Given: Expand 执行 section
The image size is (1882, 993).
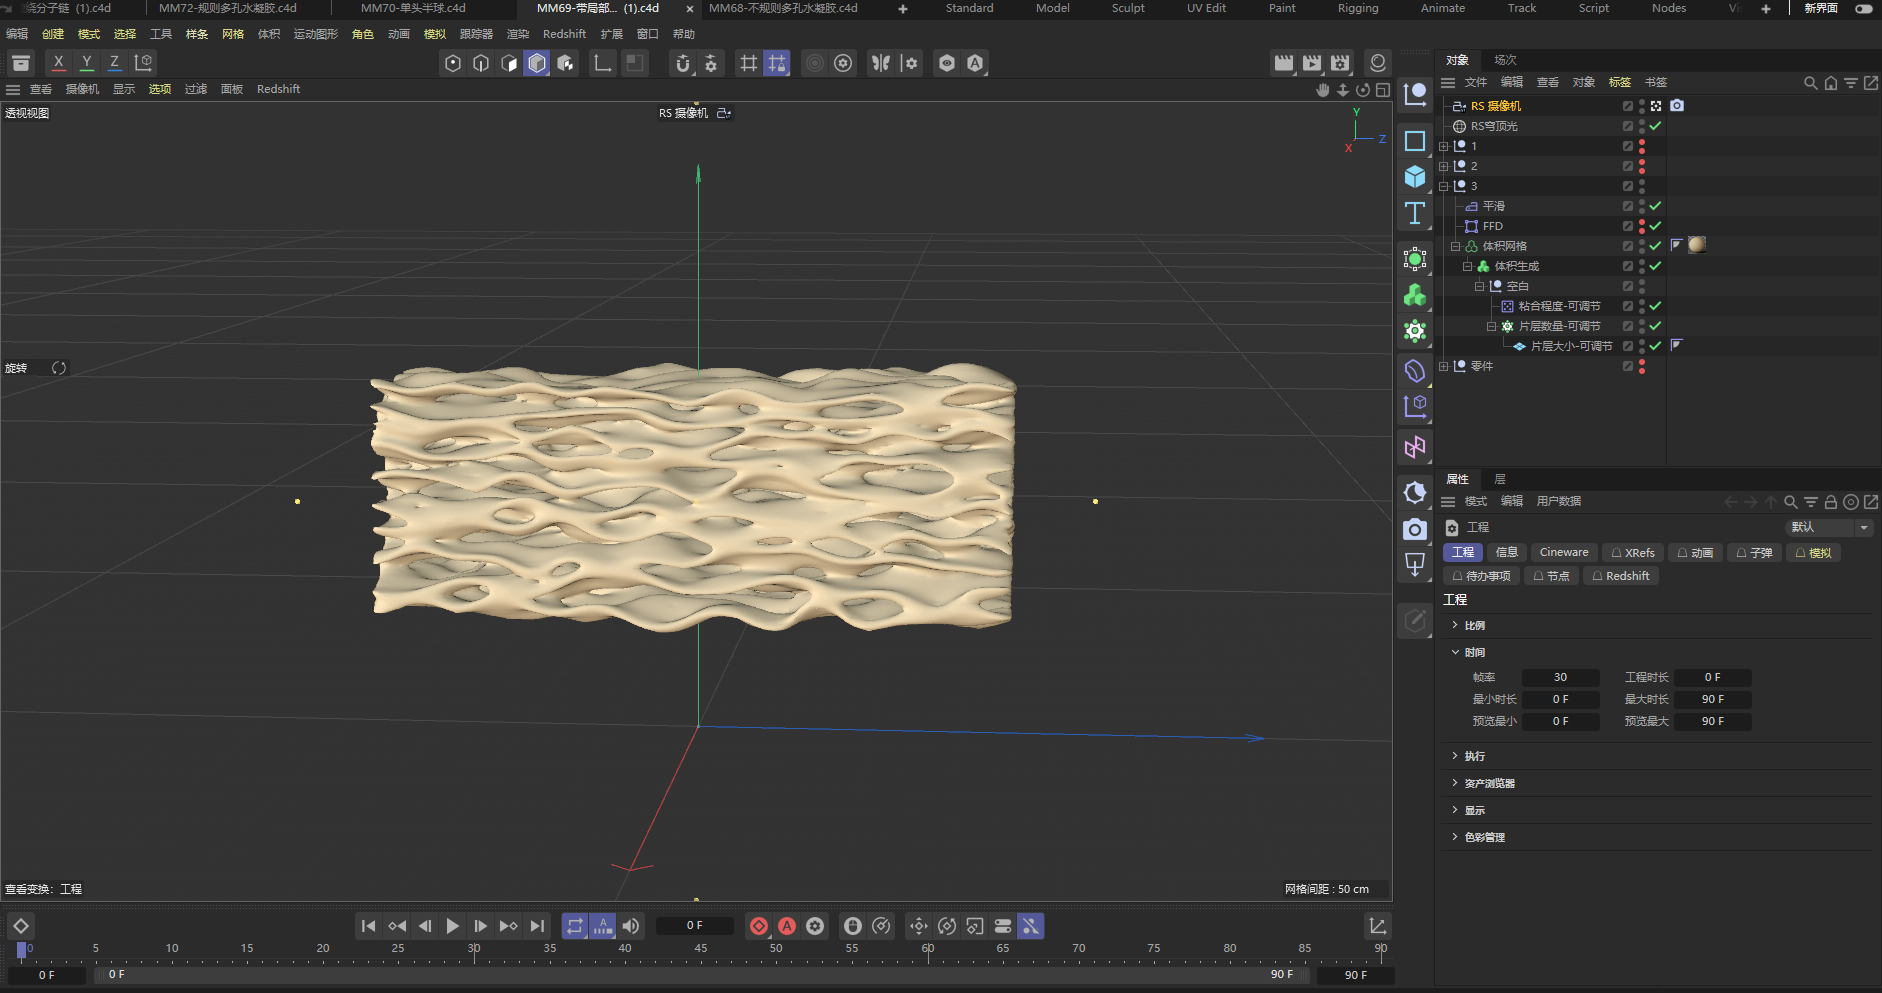Looking at the screenshot, I should click(1455, 756).
